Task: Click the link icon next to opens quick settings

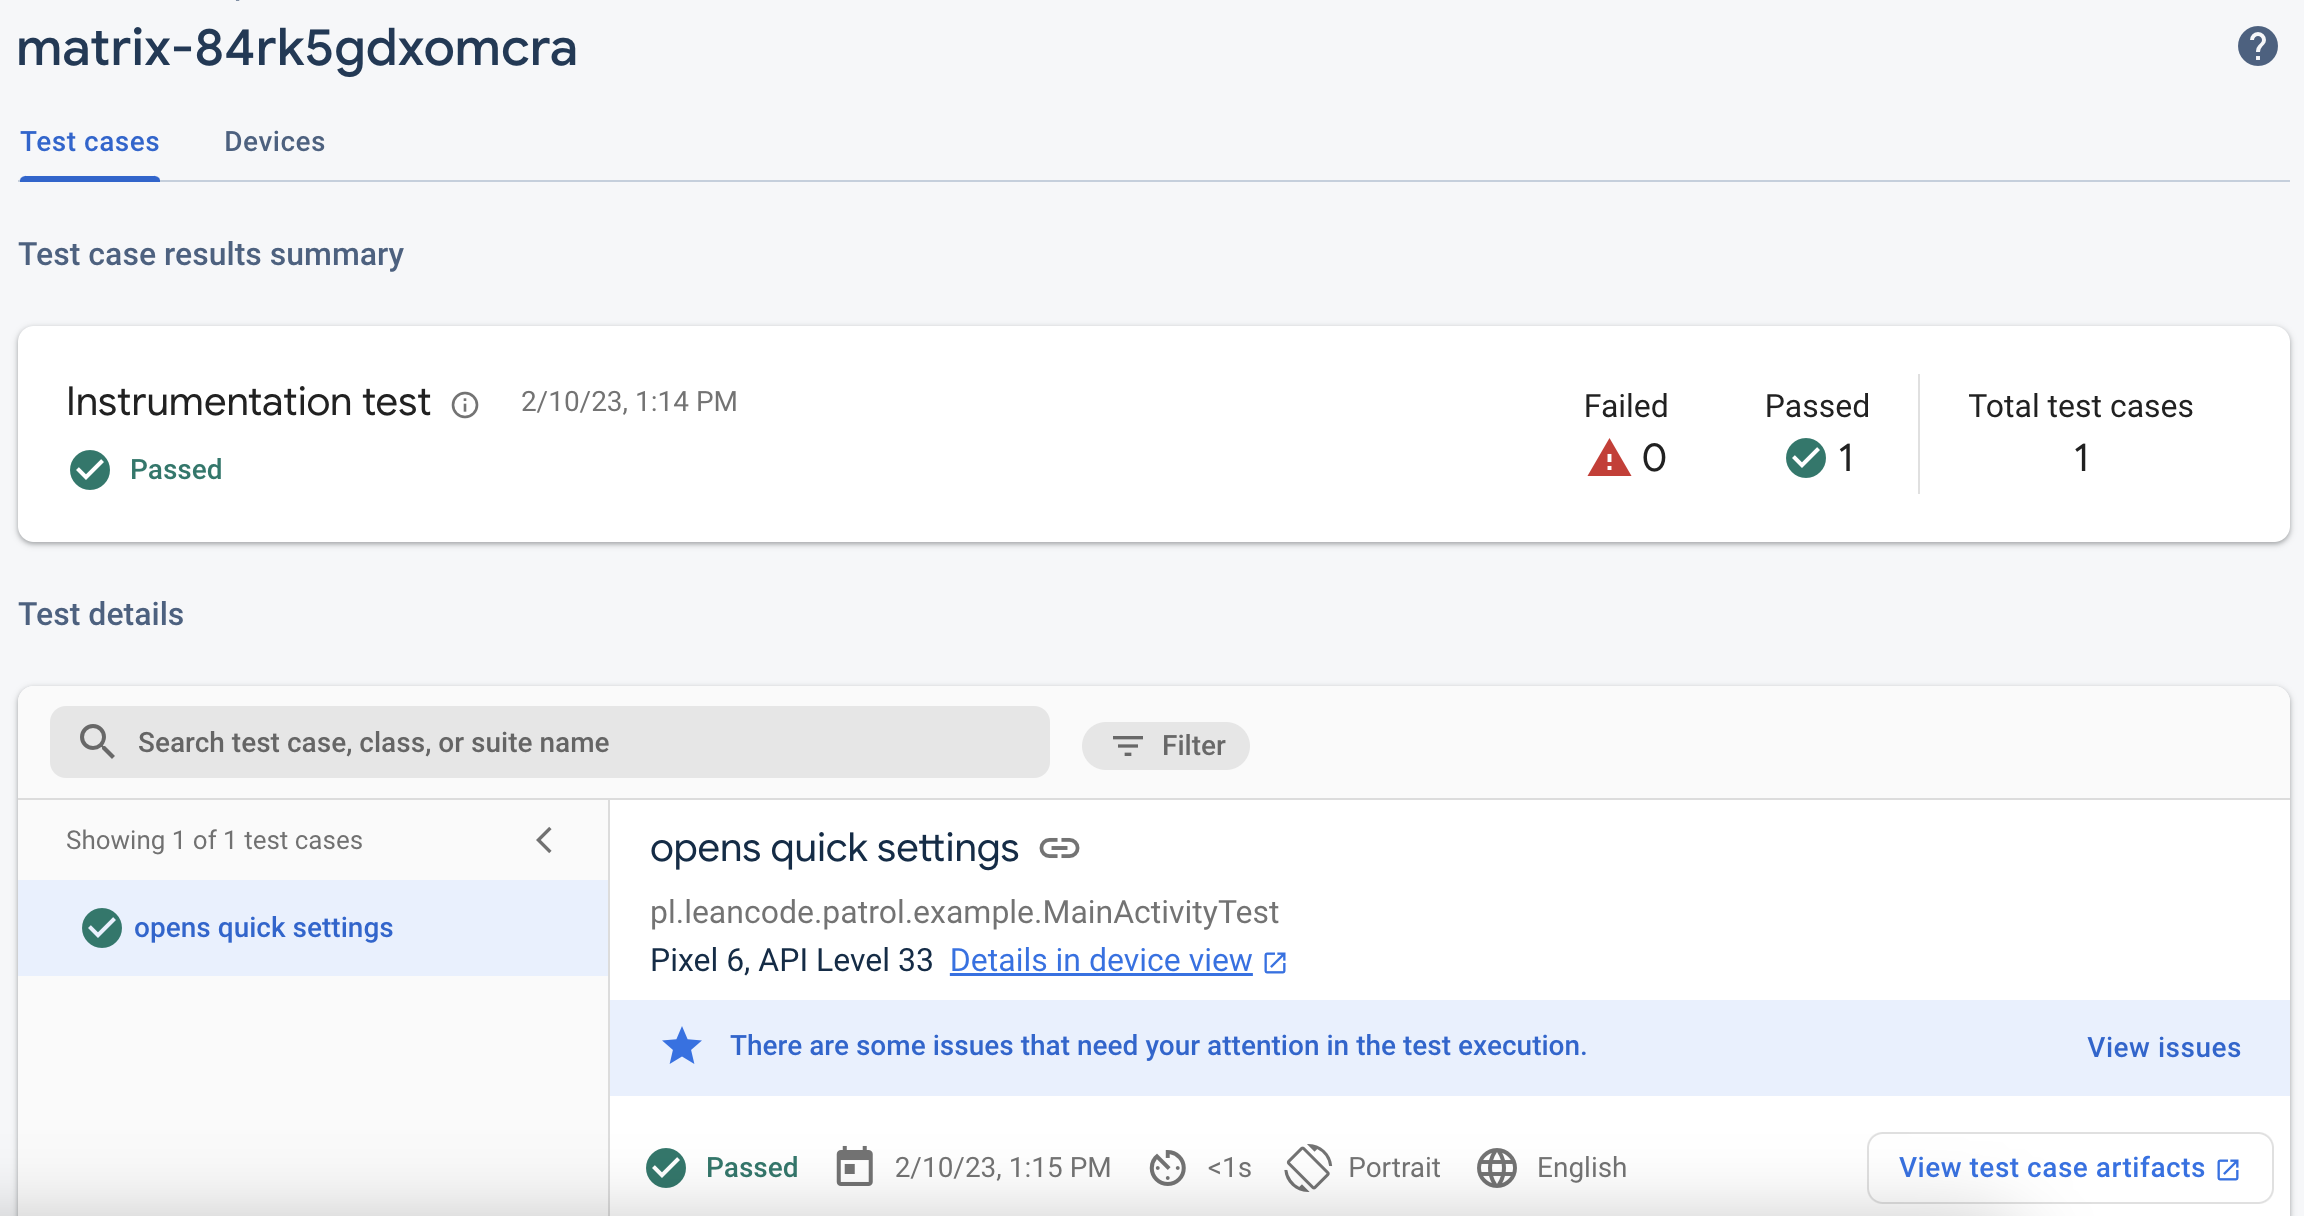Action: pos(1060,849)
